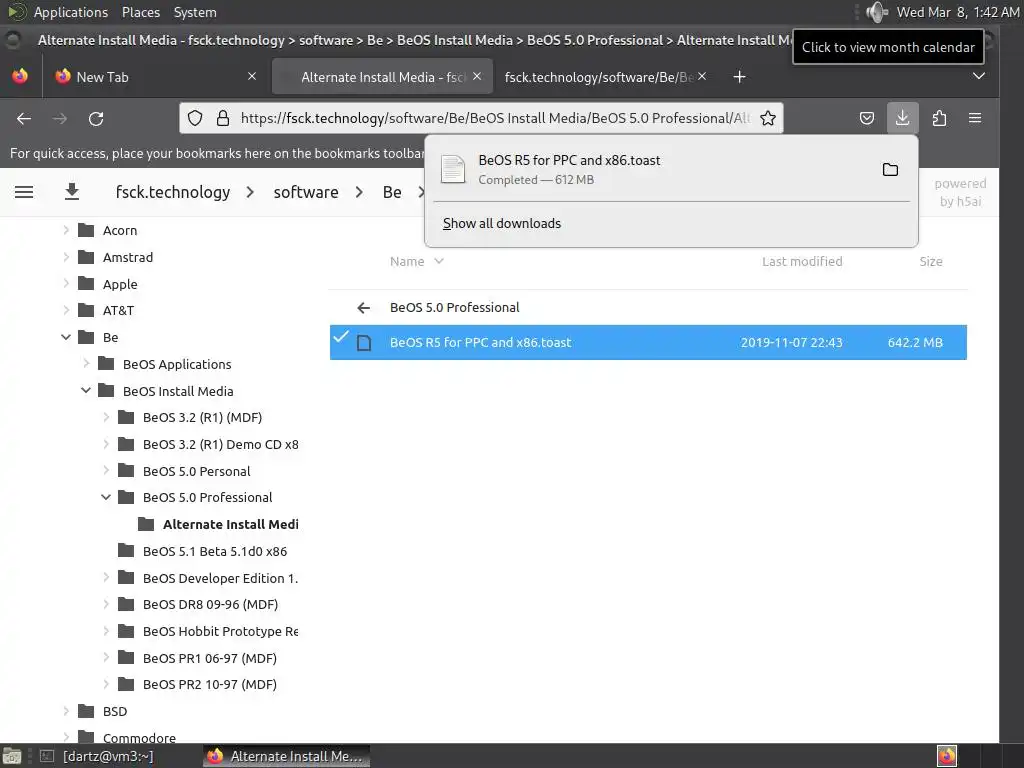
Task: Click the Firefox View pinned icon
Action: tap(20, 76)
